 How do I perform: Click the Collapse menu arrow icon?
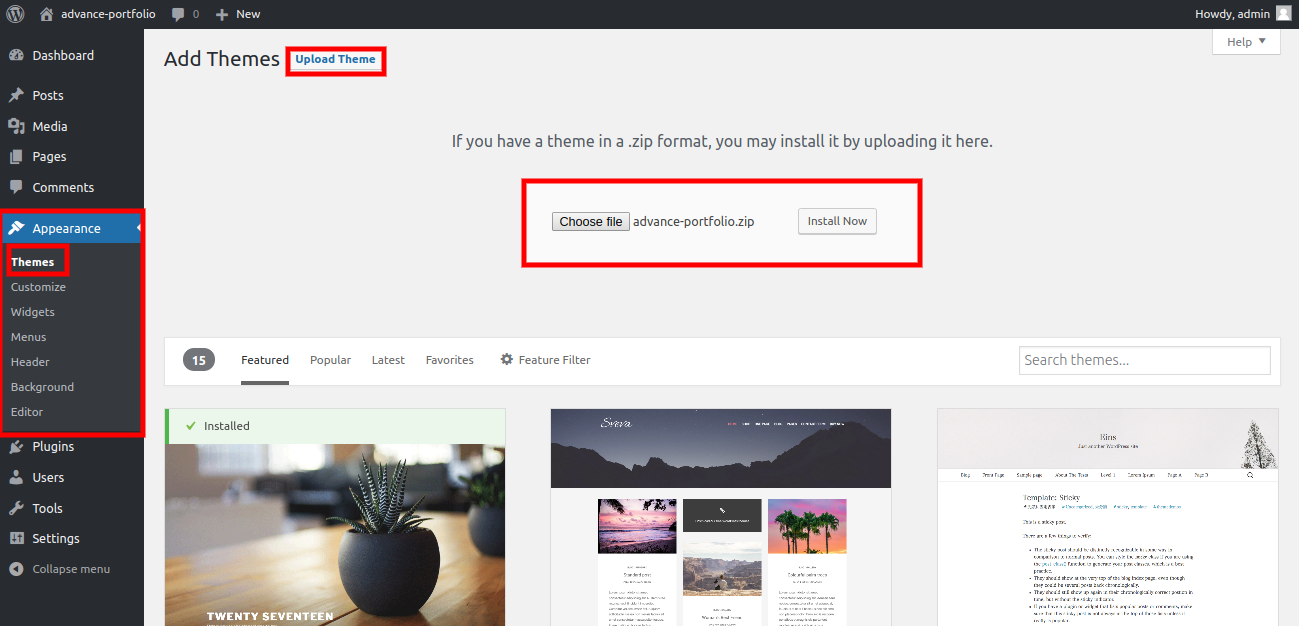click(16, 569)
